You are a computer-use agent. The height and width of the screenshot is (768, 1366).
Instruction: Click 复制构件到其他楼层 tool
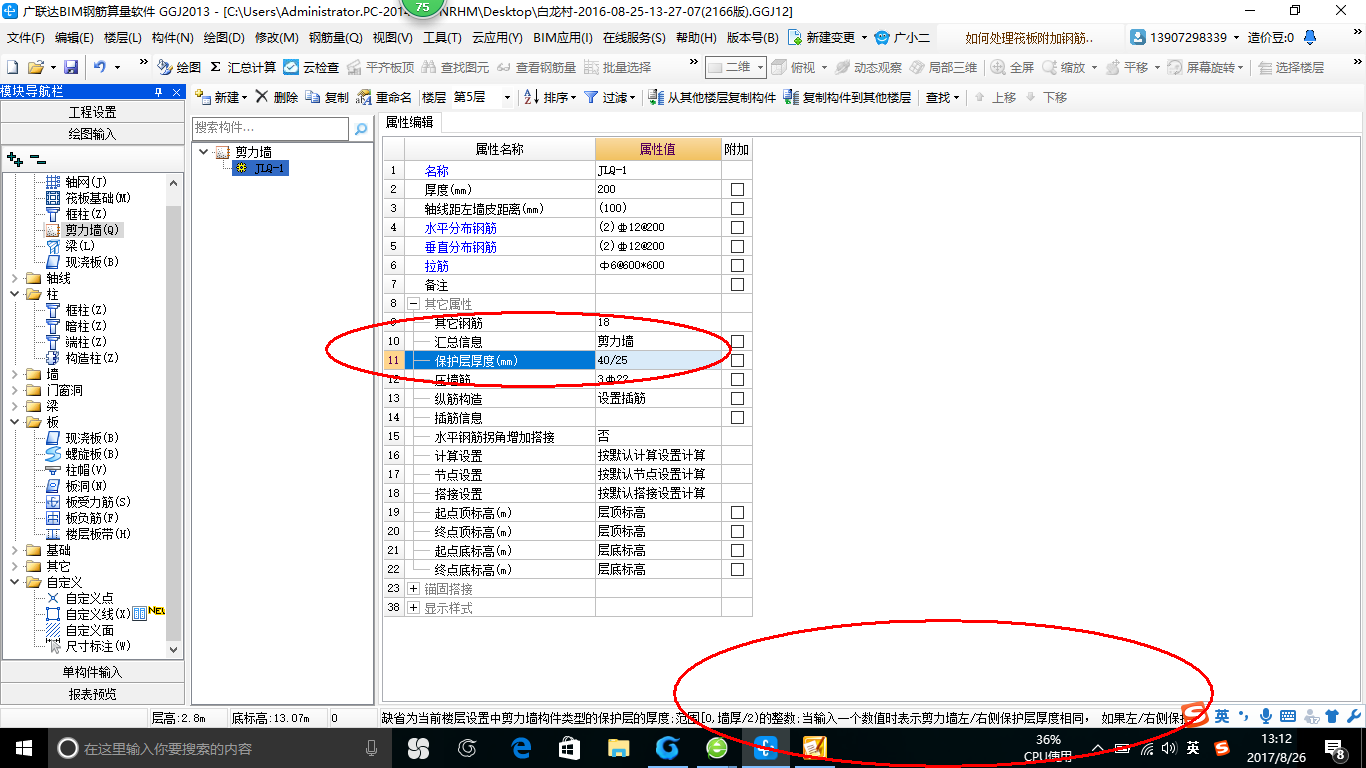847,97
